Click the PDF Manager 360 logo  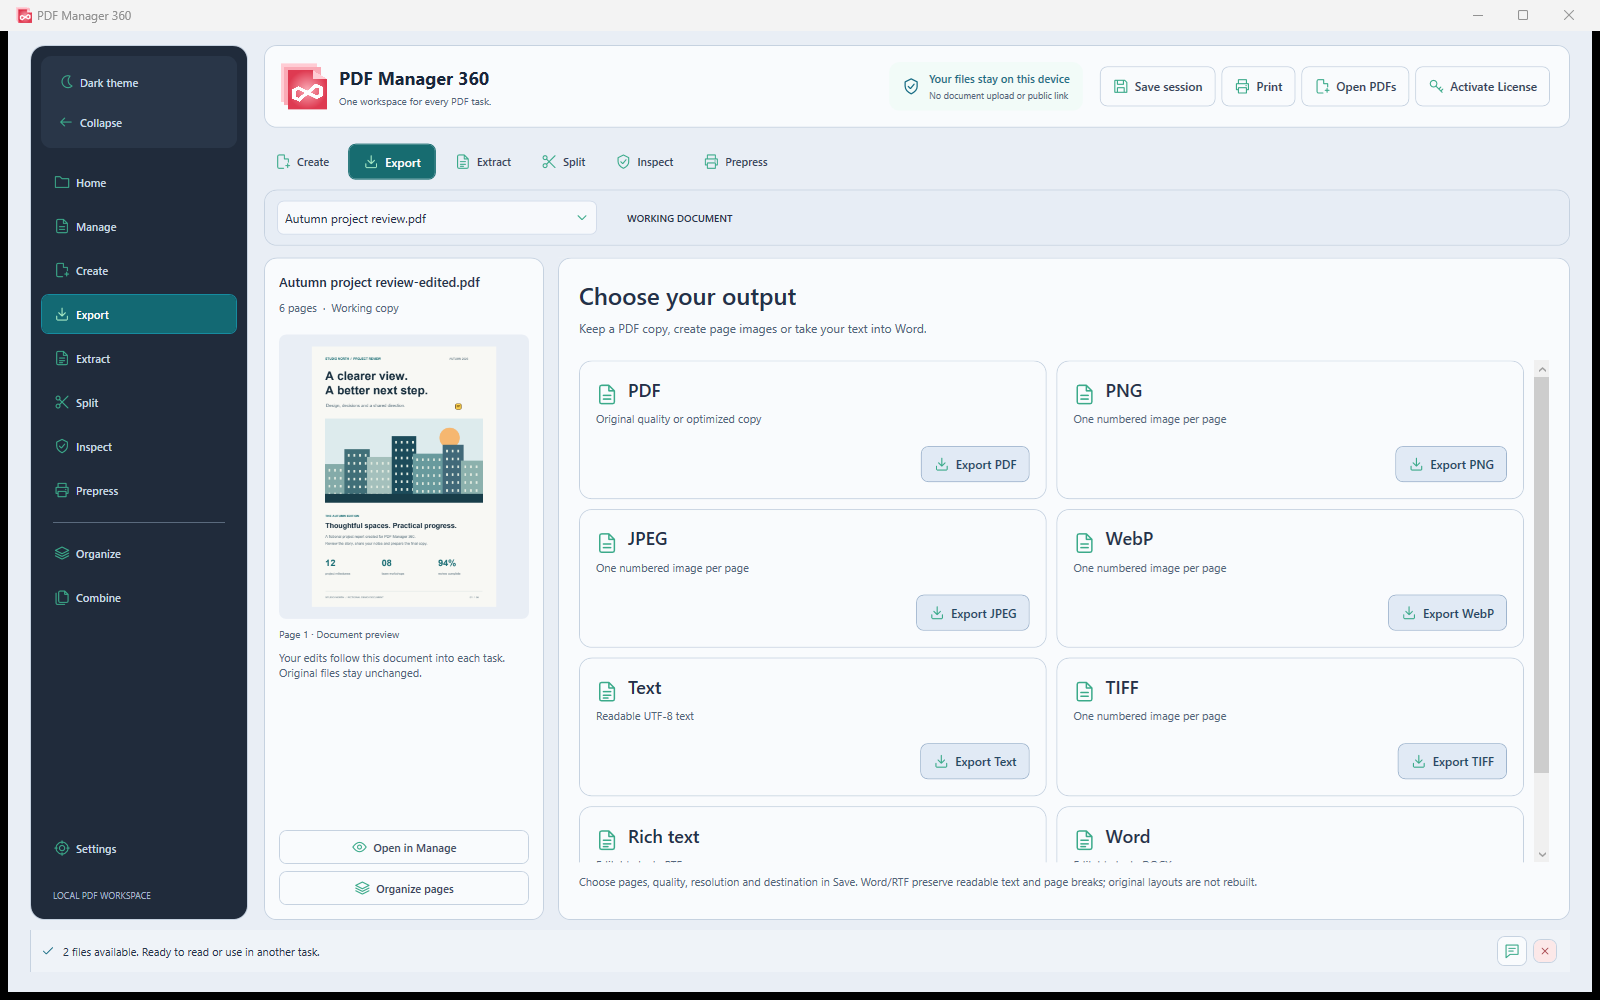[x=305, y=87]
